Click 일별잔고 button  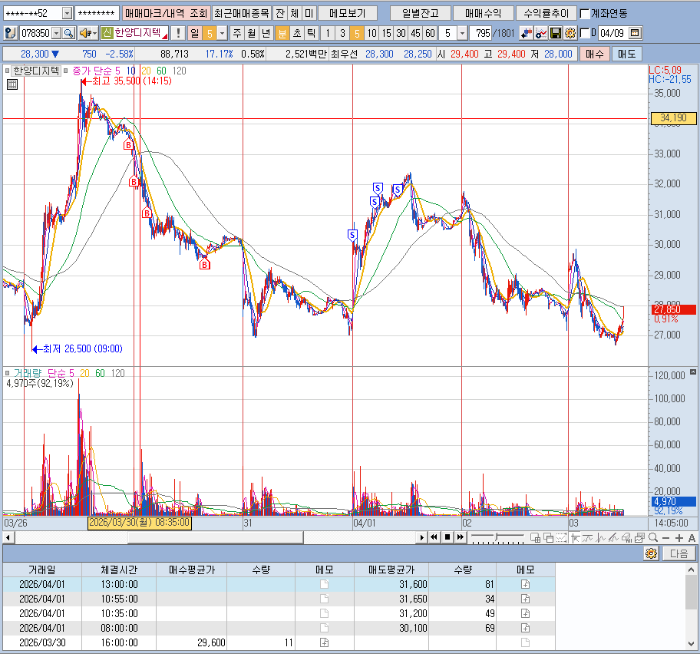pos(420,13)
